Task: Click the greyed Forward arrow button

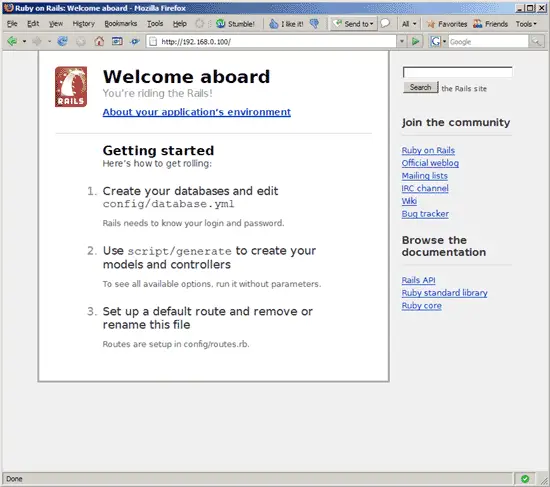Action: pos(36,41)
